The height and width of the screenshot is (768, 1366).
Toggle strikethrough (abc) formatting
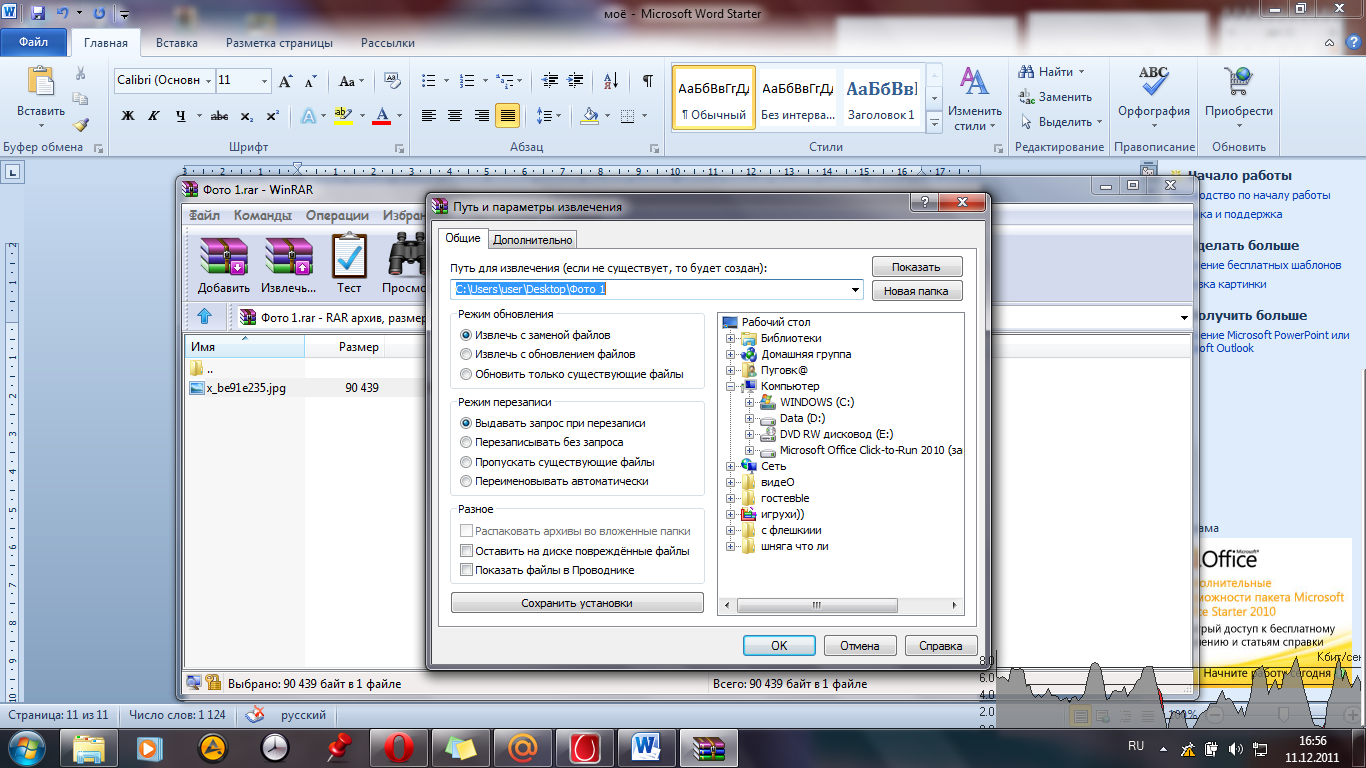[x=220, y=116]
